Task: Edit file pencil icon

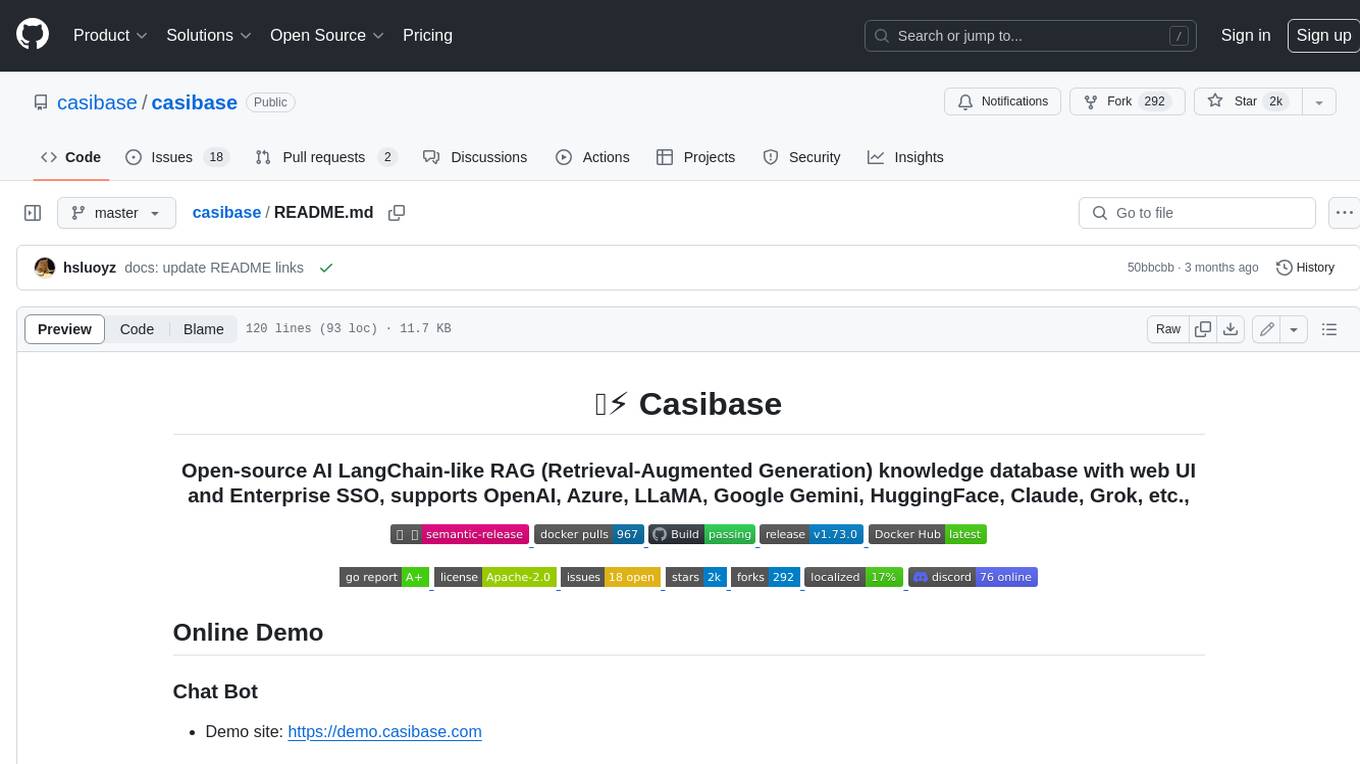Action: 1267,329
